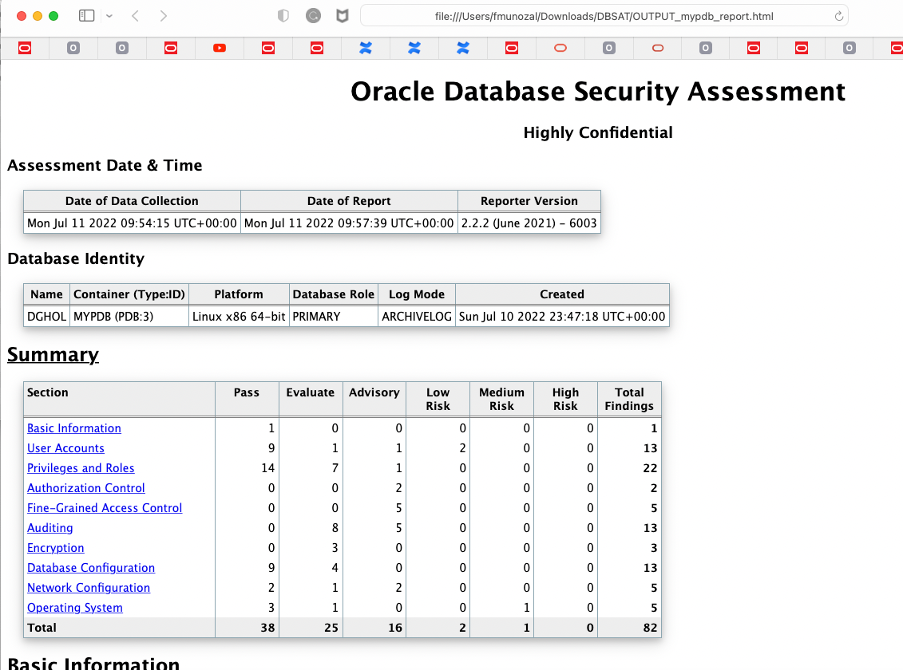Click the Summary heading
Image resolution: width=904 pixels, height=670 pixels.
click(x=53, y=355)
